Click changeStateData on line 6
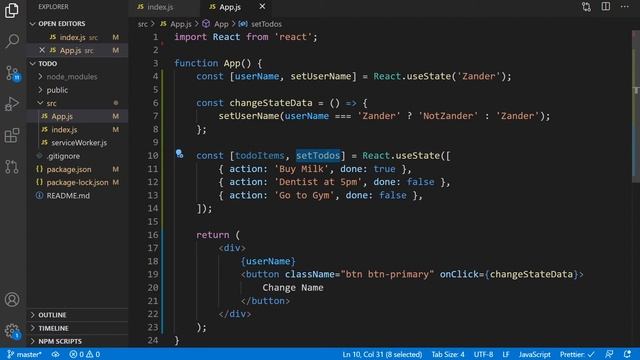The height and width of the screenshot is (360, 640). point(271,103)
